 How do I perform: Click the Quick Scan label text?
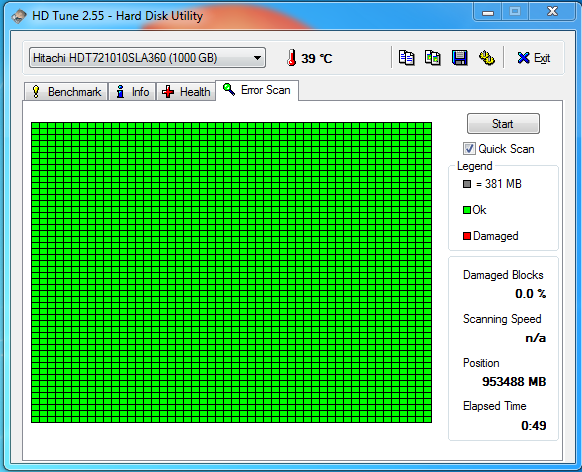(x=506, y=149)
